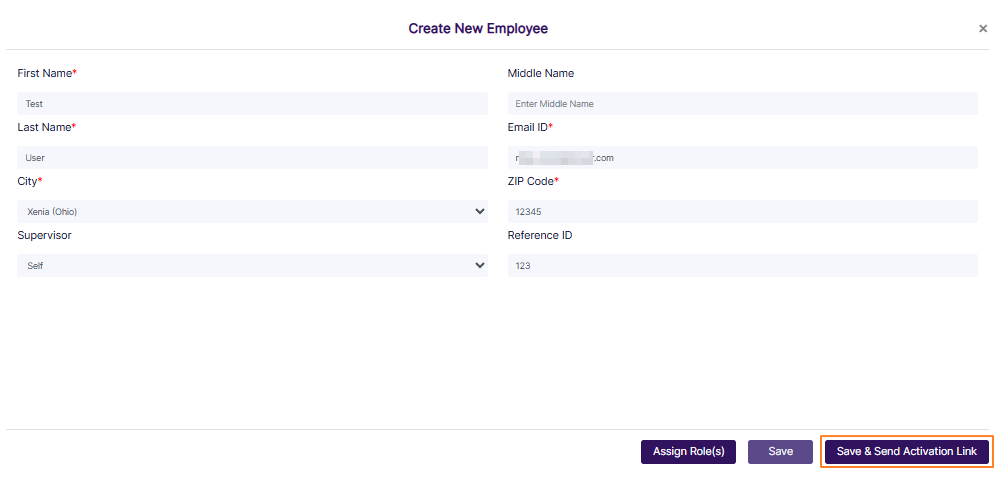Click the City label above the dropdown
Viewport: 999px width, 477px height.
click(29, 182)
